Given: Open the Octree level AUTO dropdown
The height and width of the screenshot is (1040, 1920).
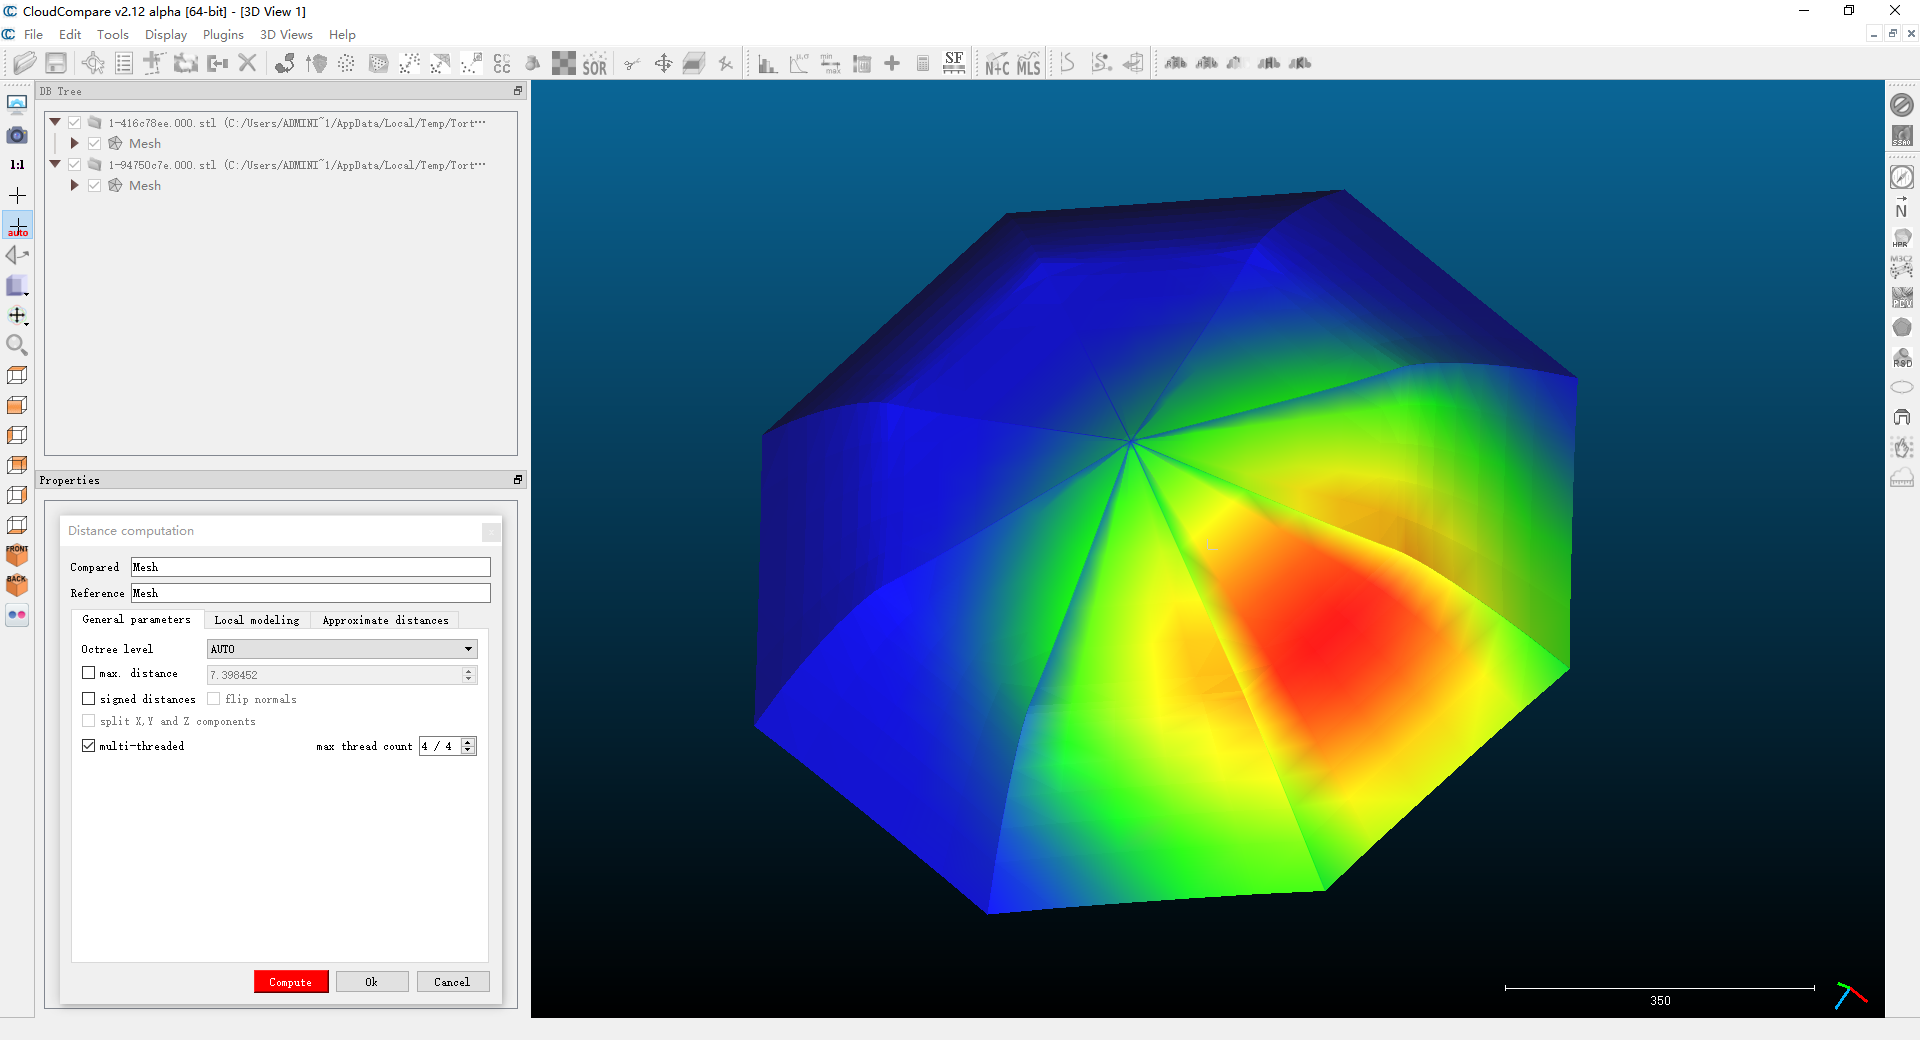Looking at the screenshot, I should point(342,649).
